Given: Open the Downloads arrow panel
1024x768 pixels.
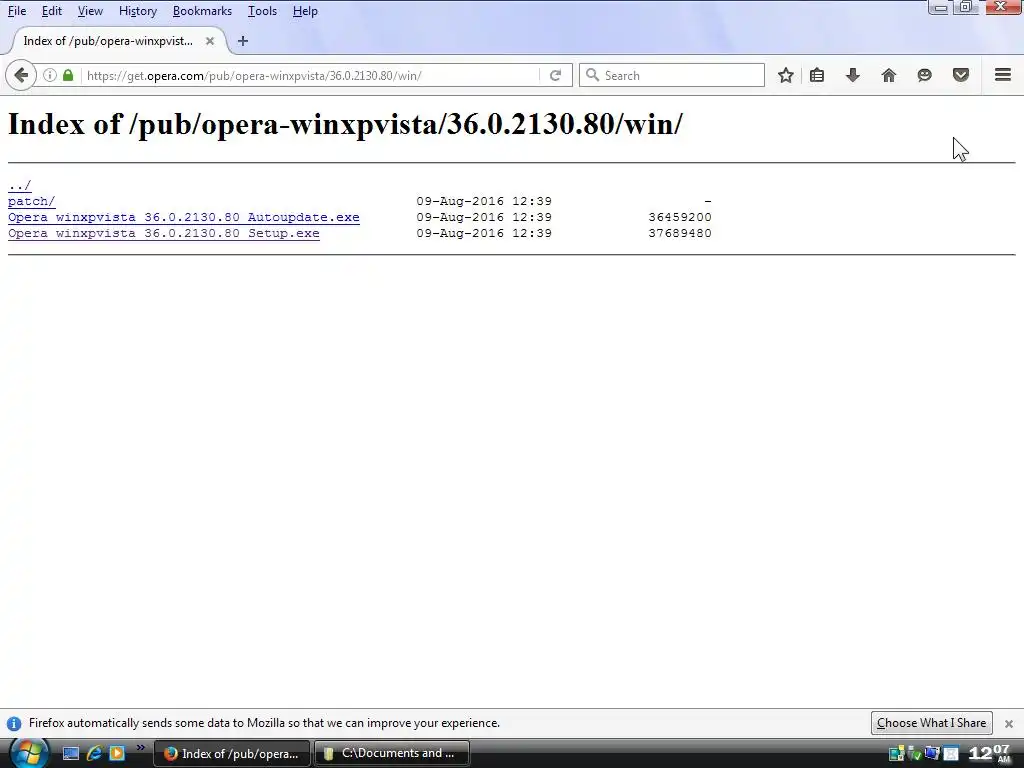Looking at the screenshot, I should click(852, 75).
